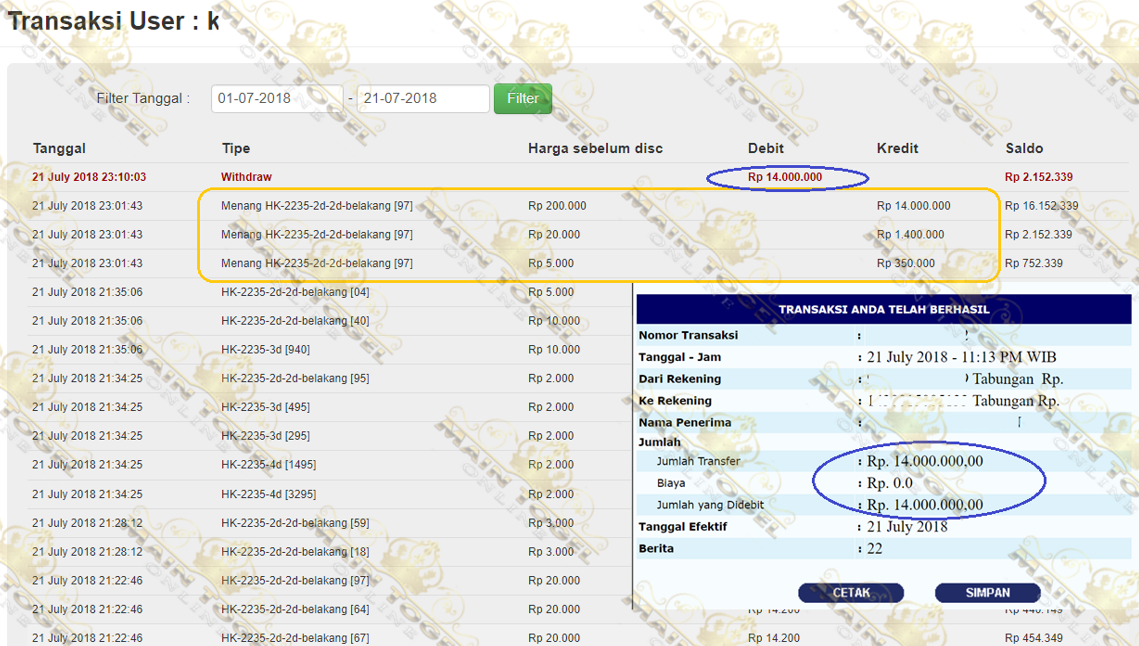The width and height of the screenshot is (1139, 646).
Task: Click the saldo value Rp 16.152.339
Action: [1041, 206]
